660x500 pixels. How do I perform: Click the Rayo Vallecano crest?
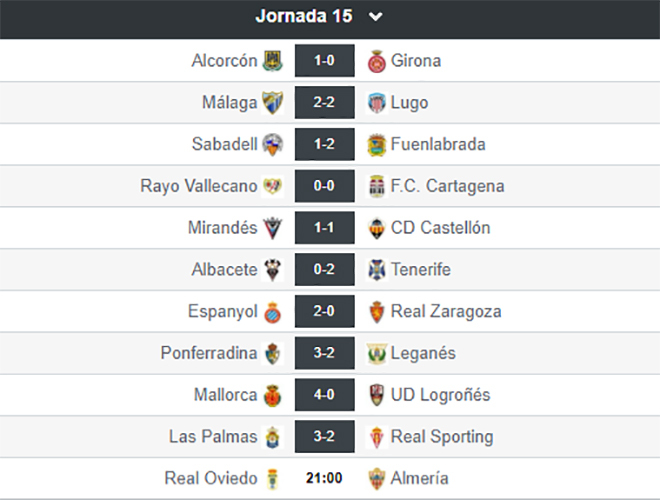tap(273, 186)
